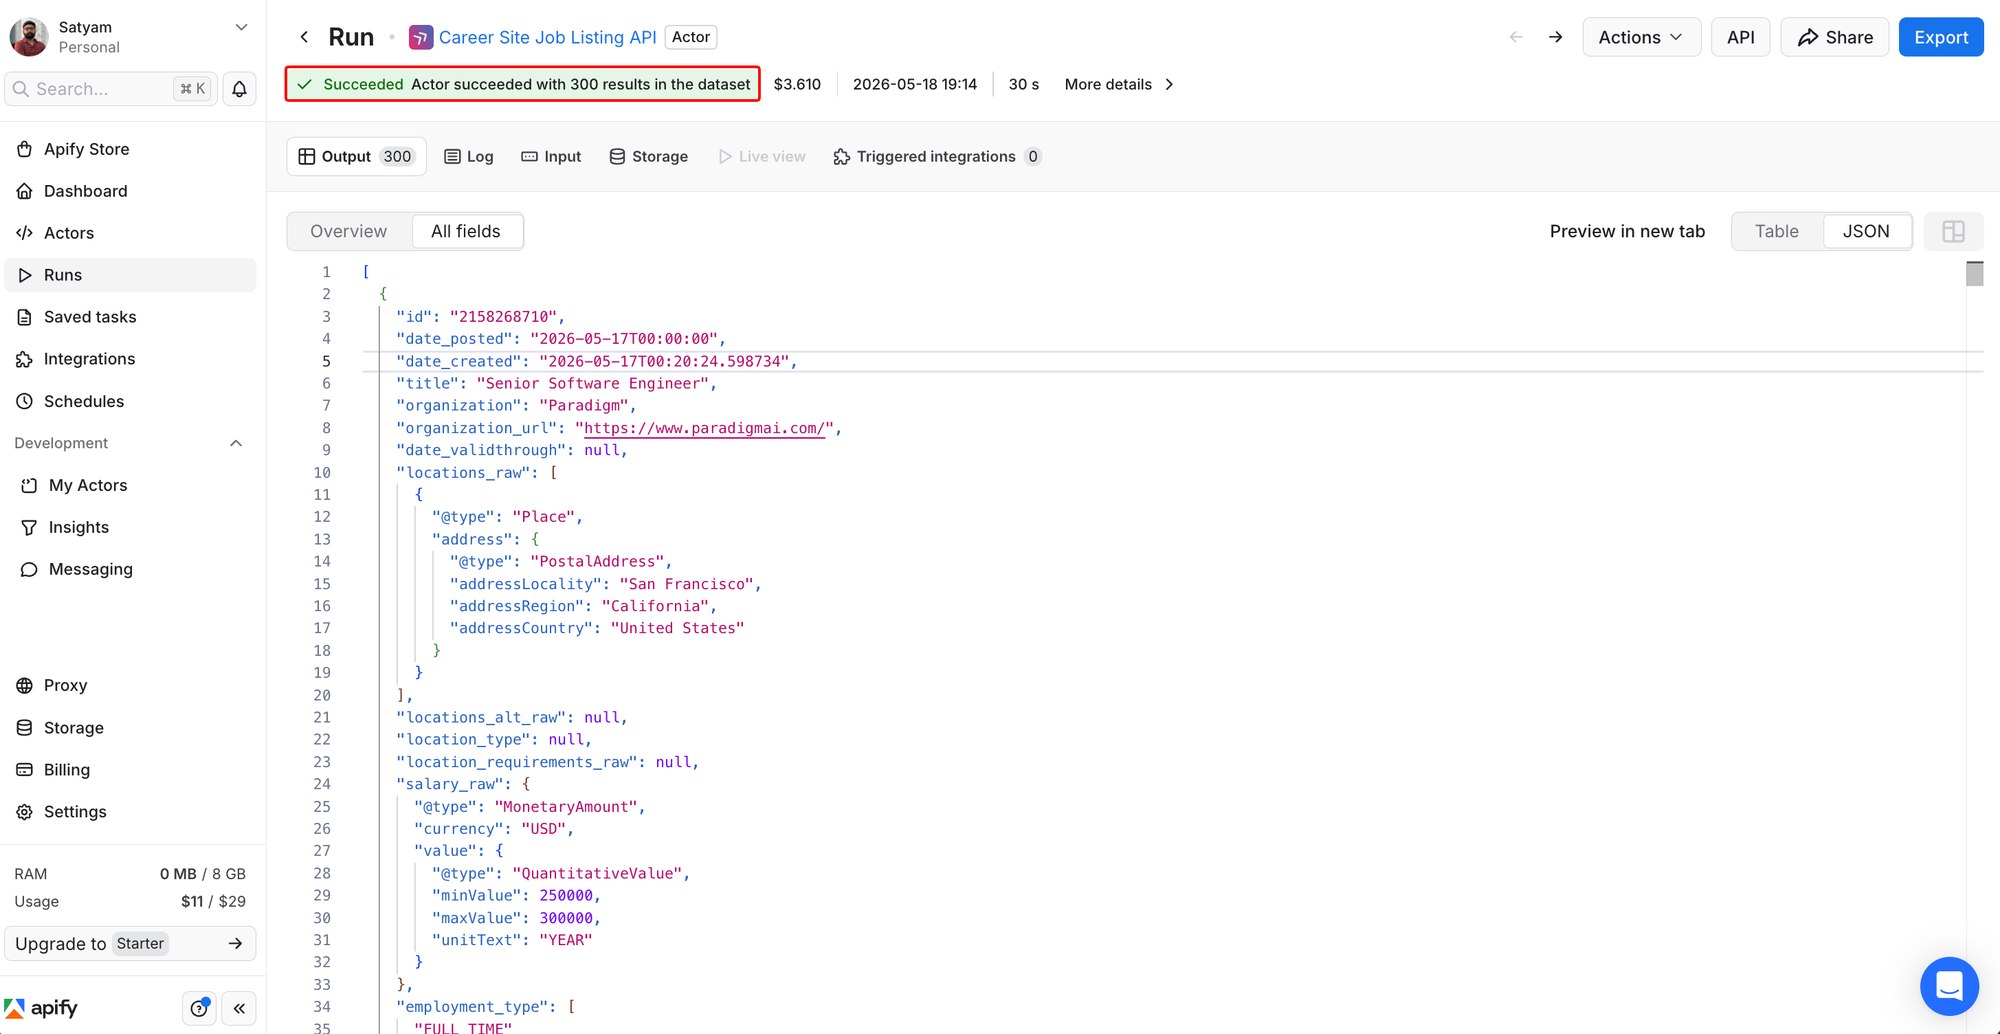The width and height of the screenshot is (2000, 1034).
Task: Click the "Paradigm" organization value
Action: point(584,405)
